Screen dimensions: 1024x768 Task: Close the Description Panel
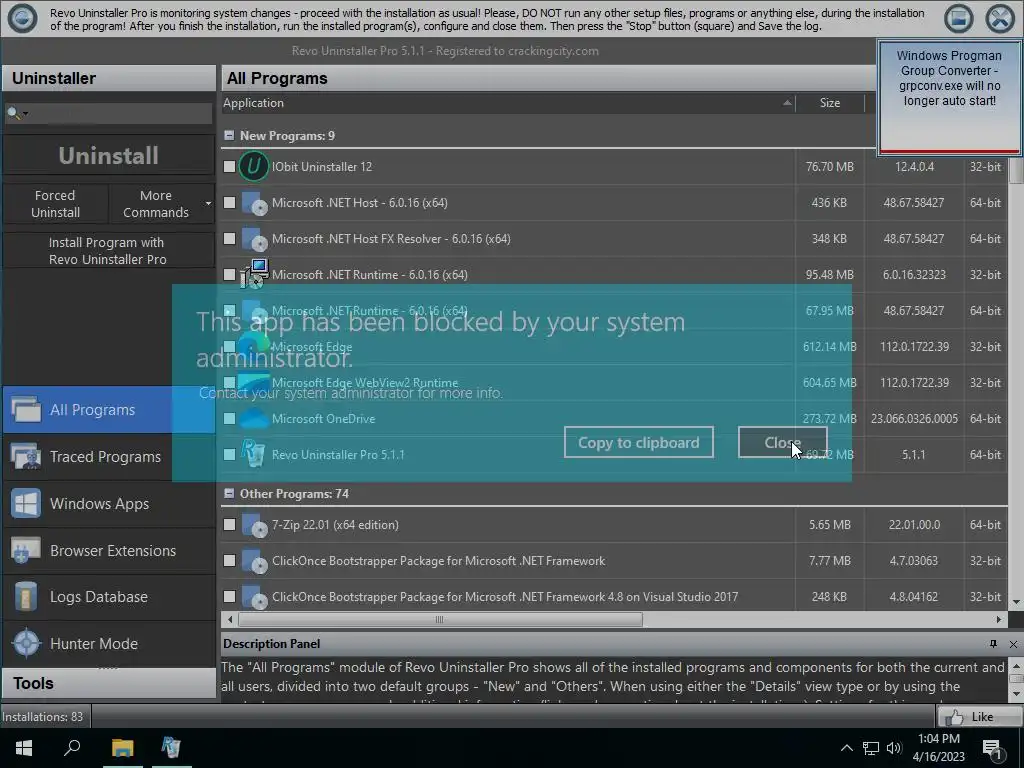point(1013,644)
